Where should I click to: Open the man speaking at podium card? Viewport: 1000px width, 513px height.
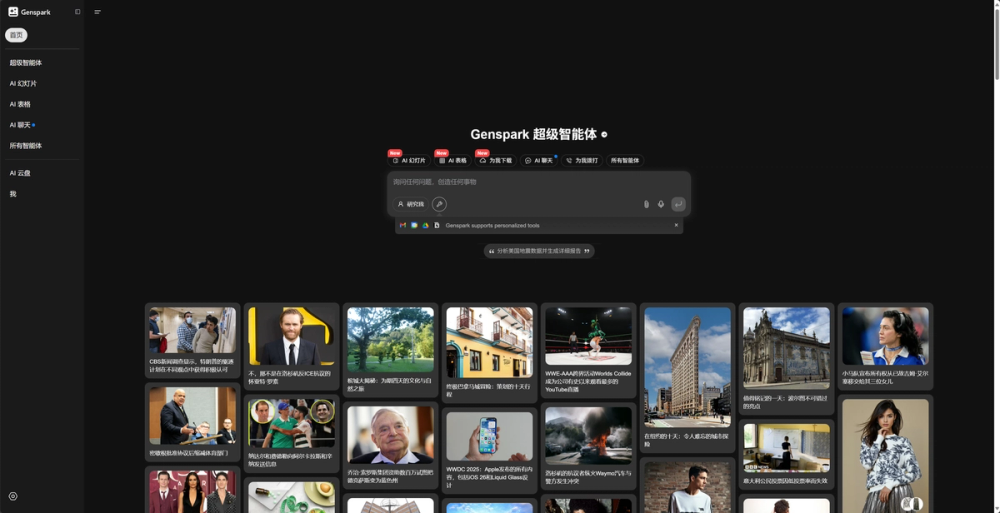pos(193,422)
